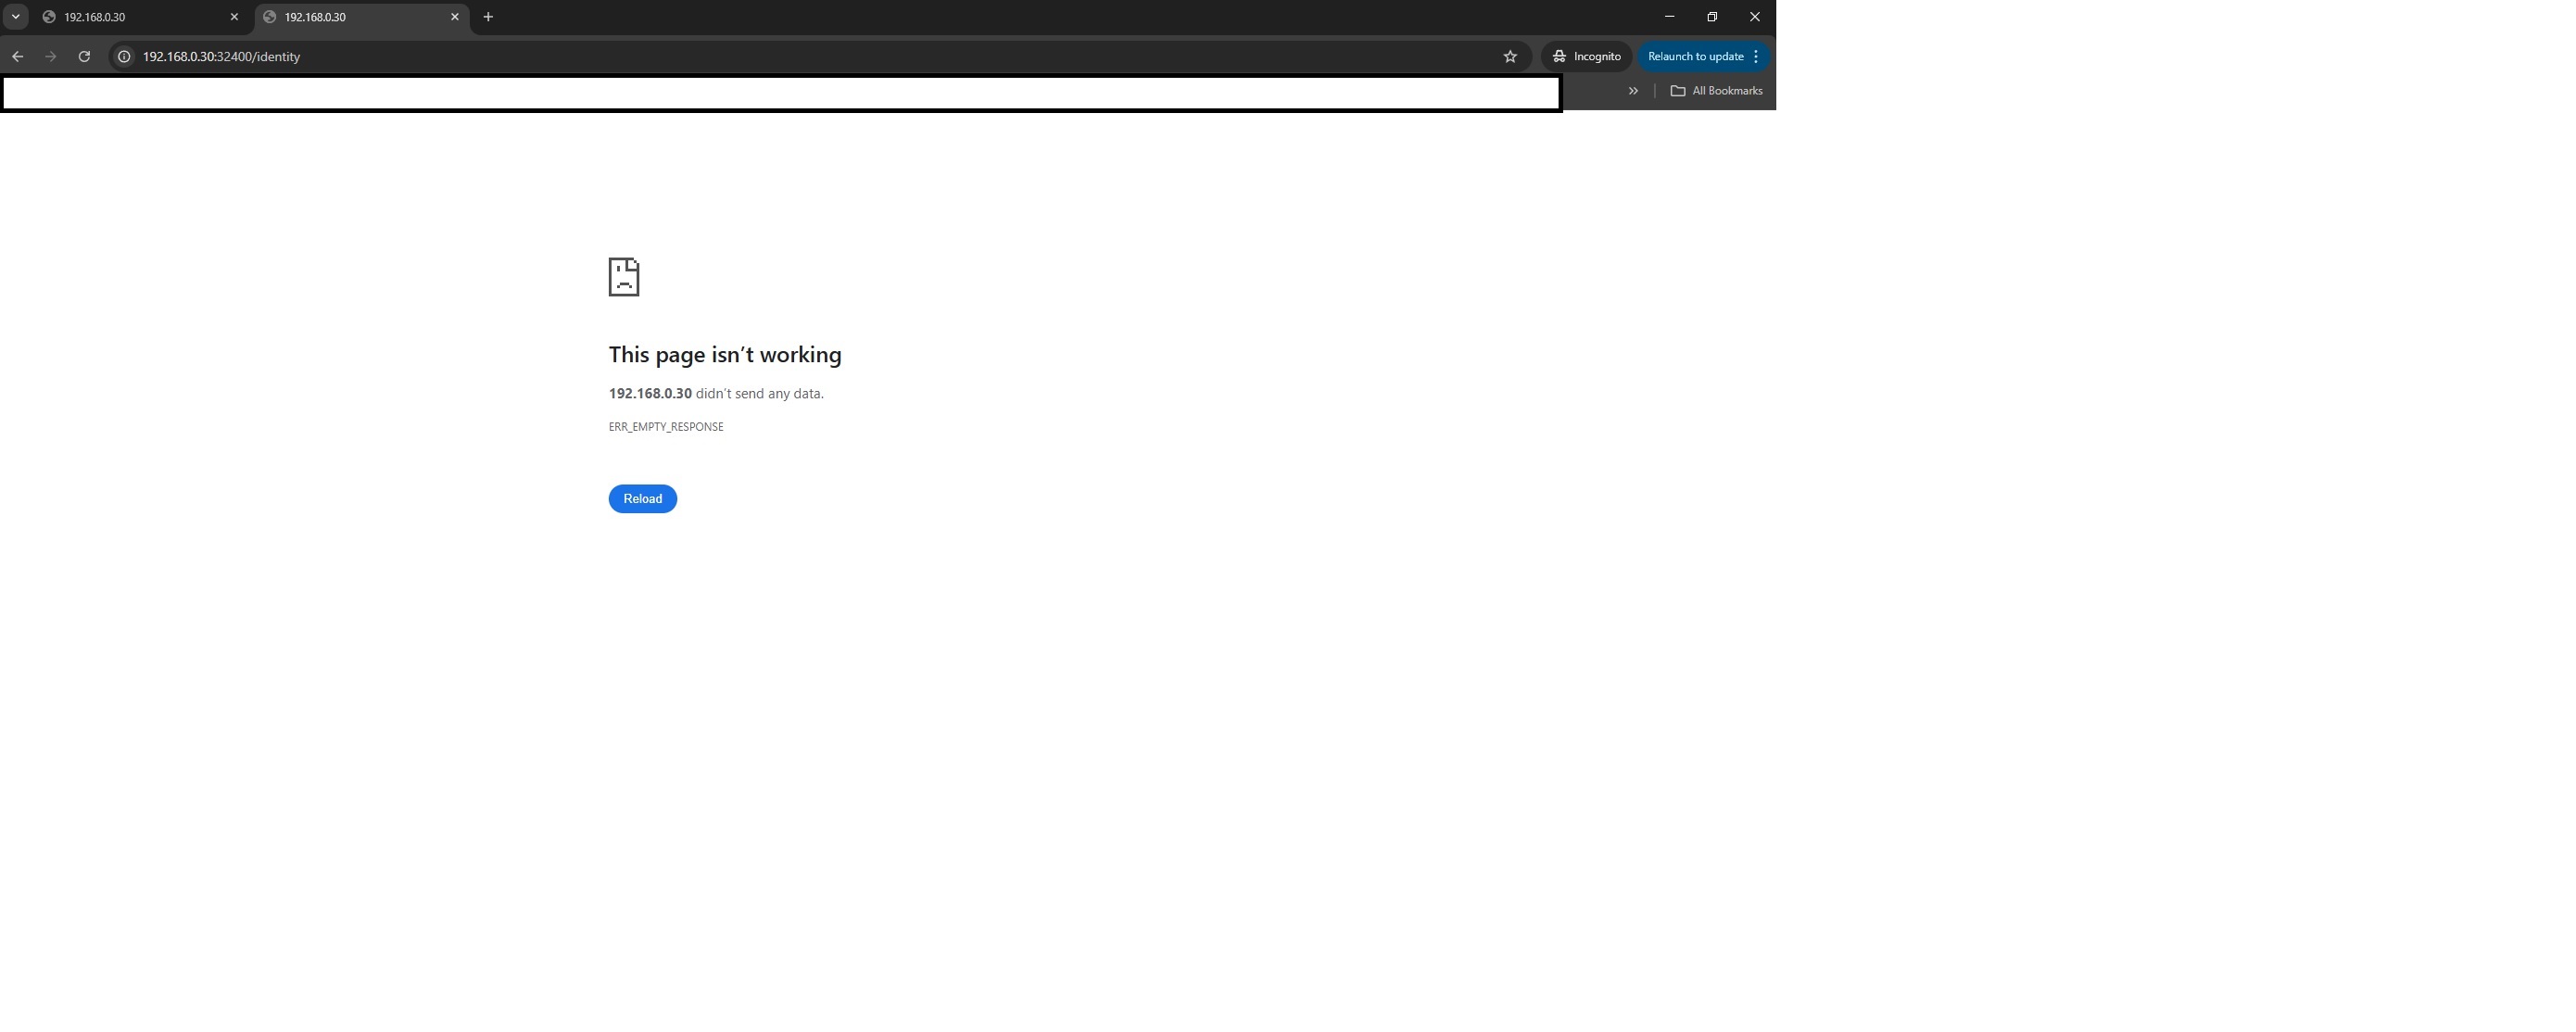Expand hidden bookmarks double-chevron
Image resolution: width=2576 pixels, height=1032 pixels.
coord(1633,91)
